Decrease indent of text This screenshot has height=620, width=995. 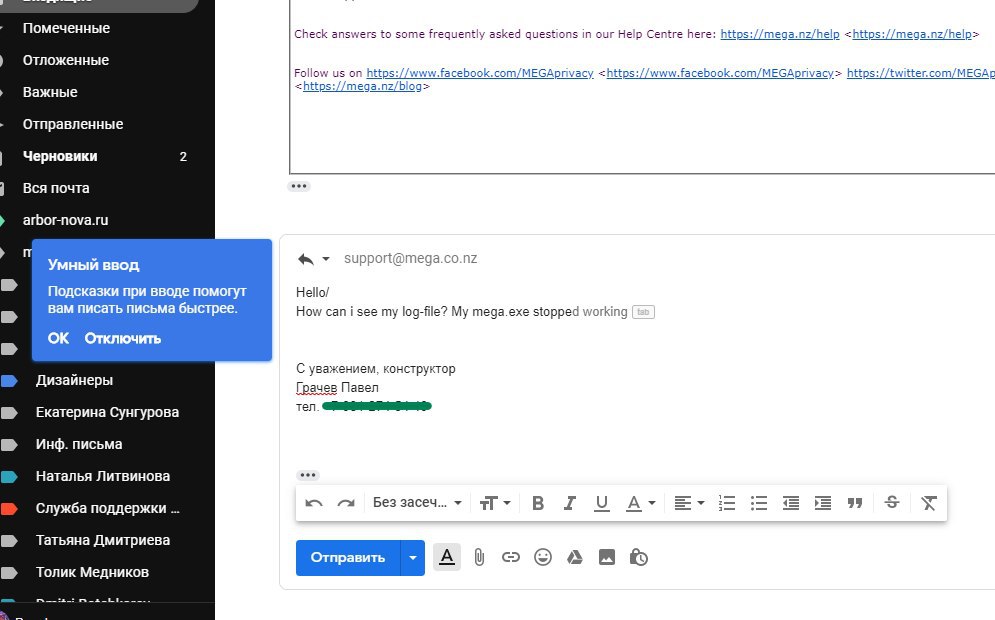tap(791, 503)
